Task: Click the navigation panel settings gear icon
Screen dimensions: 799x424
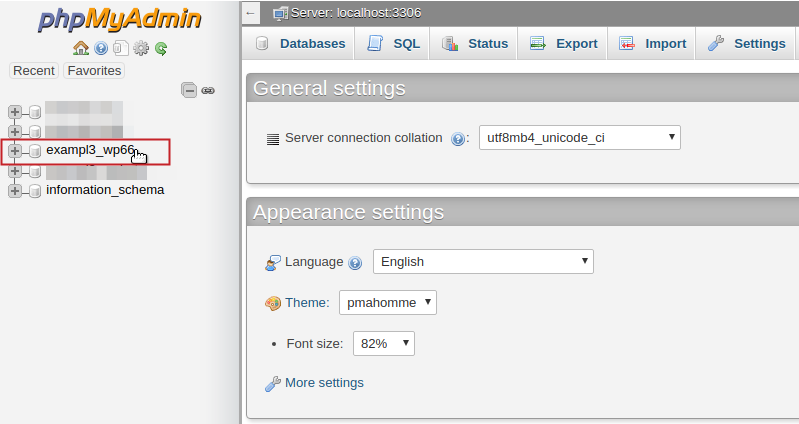Action: point(141,48)
